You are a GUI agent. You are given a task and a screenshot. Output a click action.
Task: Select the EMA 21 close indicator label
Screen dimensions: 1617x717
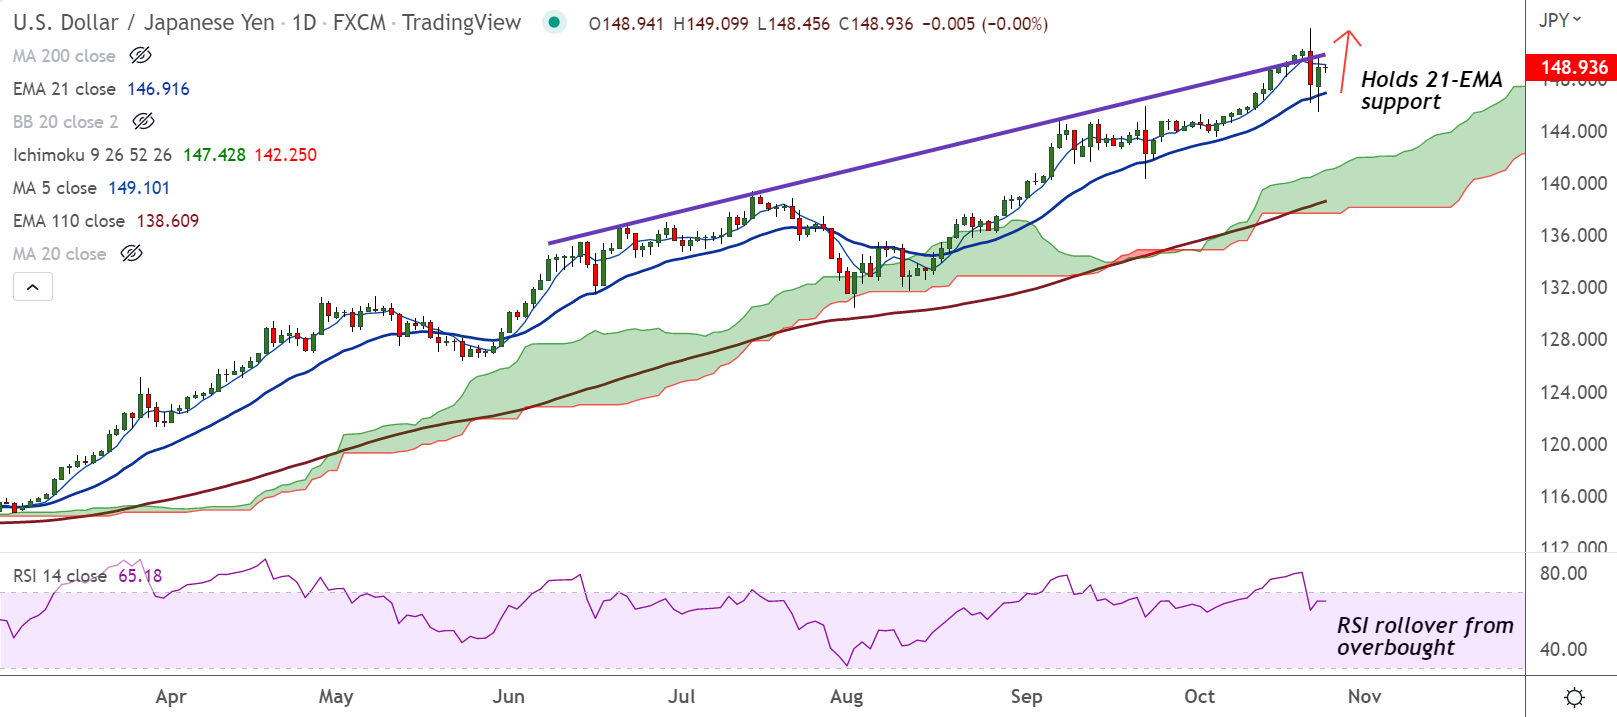pyautogui.click(x=64, y=89)
